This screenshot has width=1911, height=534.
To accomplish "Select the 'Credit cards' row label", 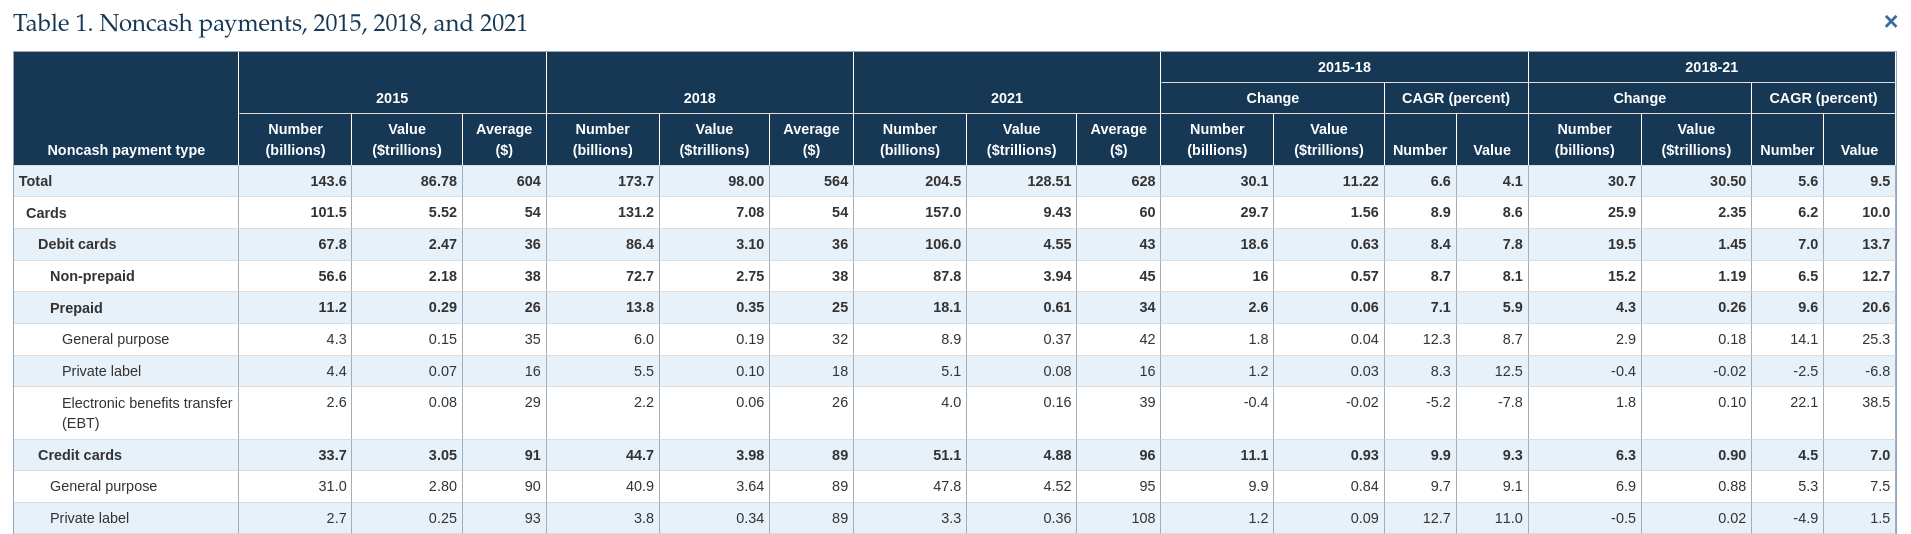I will [x=80, y=455].
